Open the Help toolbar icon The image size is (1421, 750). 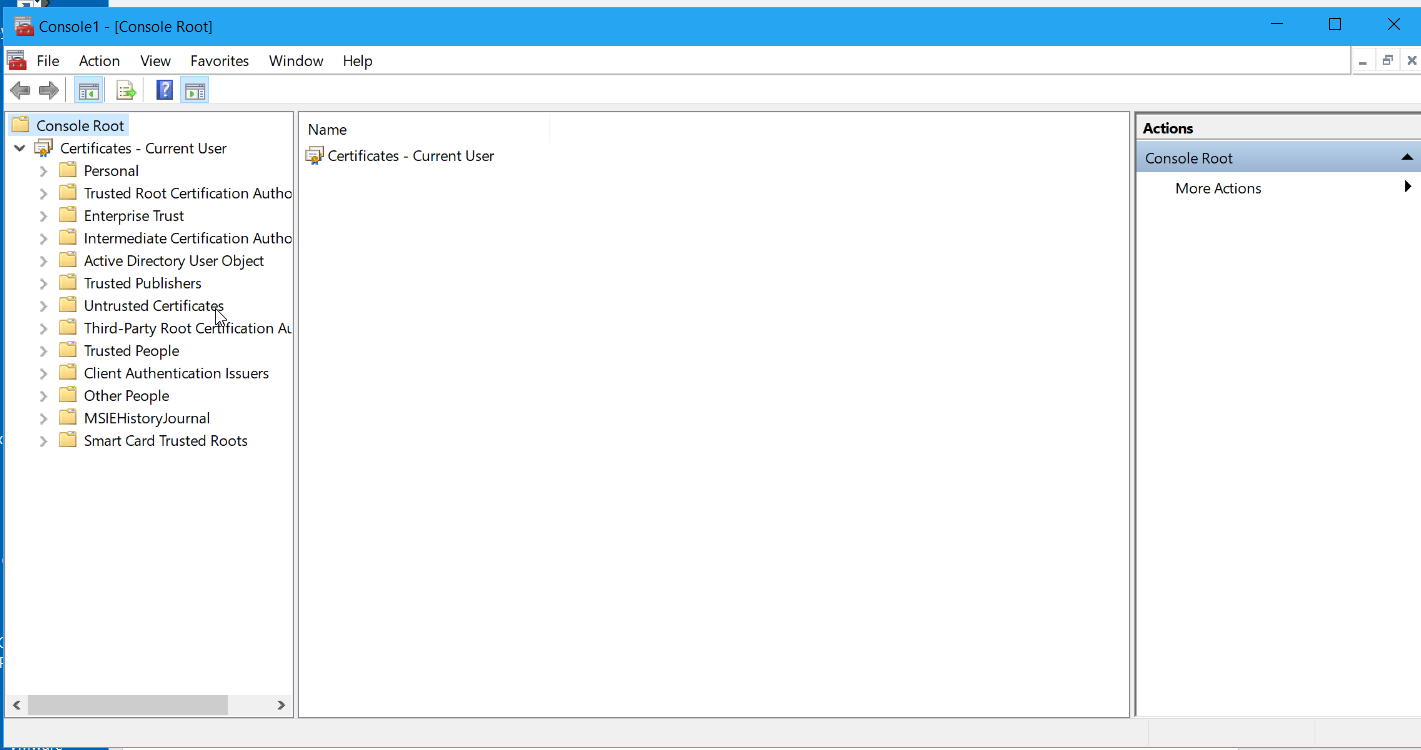[165, 91]
